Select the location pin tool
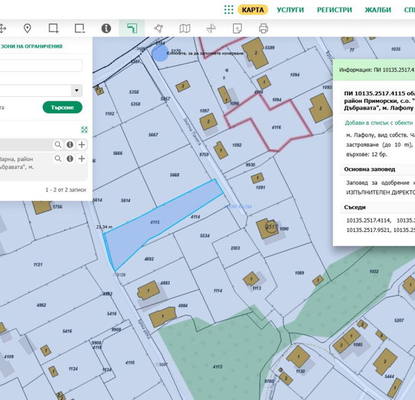The width and height of the screenshot is (415, 400). tap(27, 28)
